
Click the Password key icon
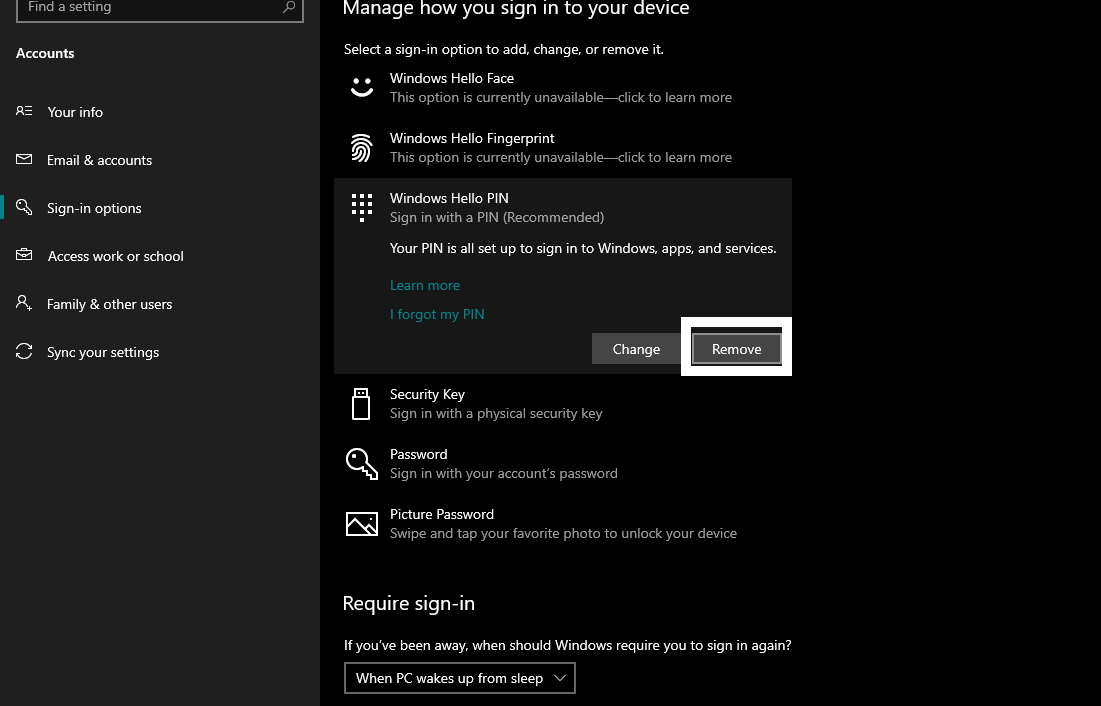pyautogui.click(x=362, y=464)
